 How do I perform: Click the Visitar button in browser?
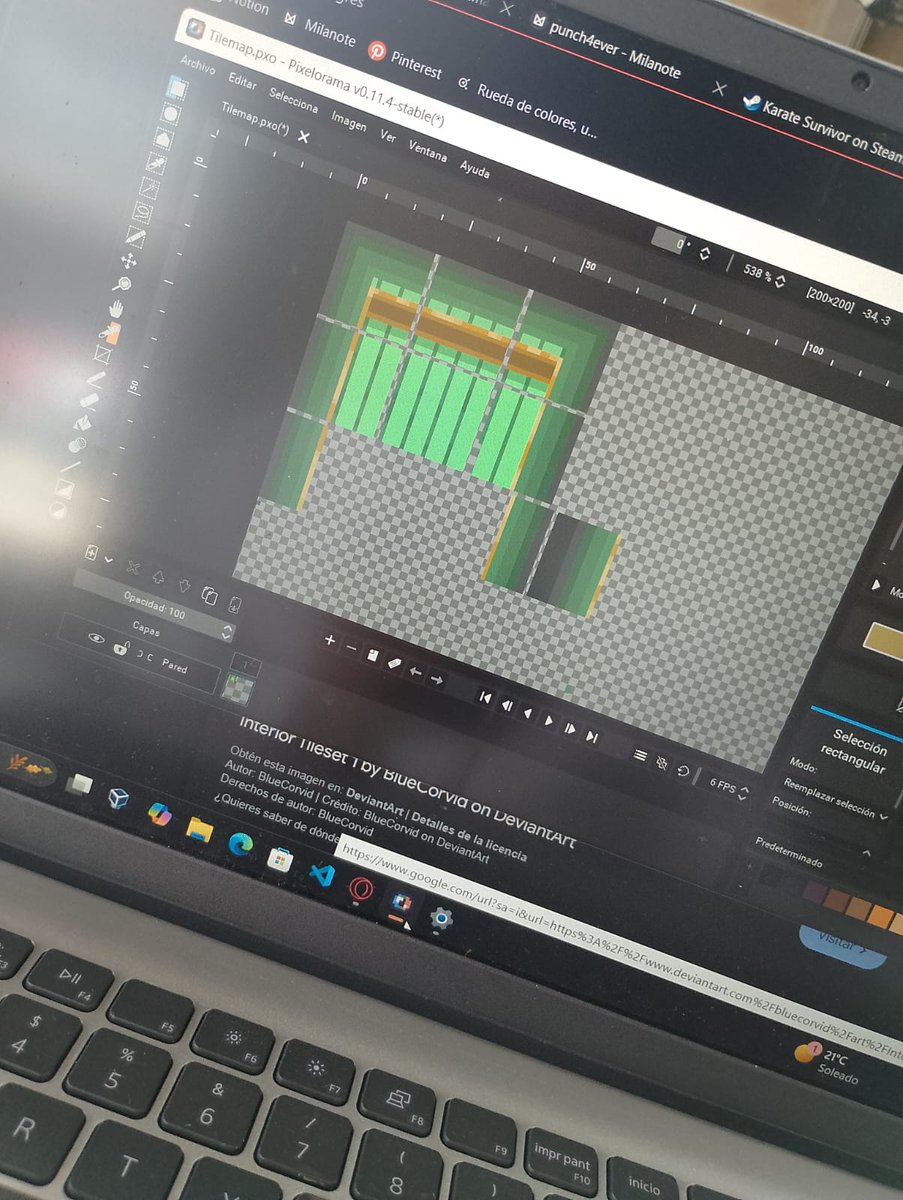841,945
